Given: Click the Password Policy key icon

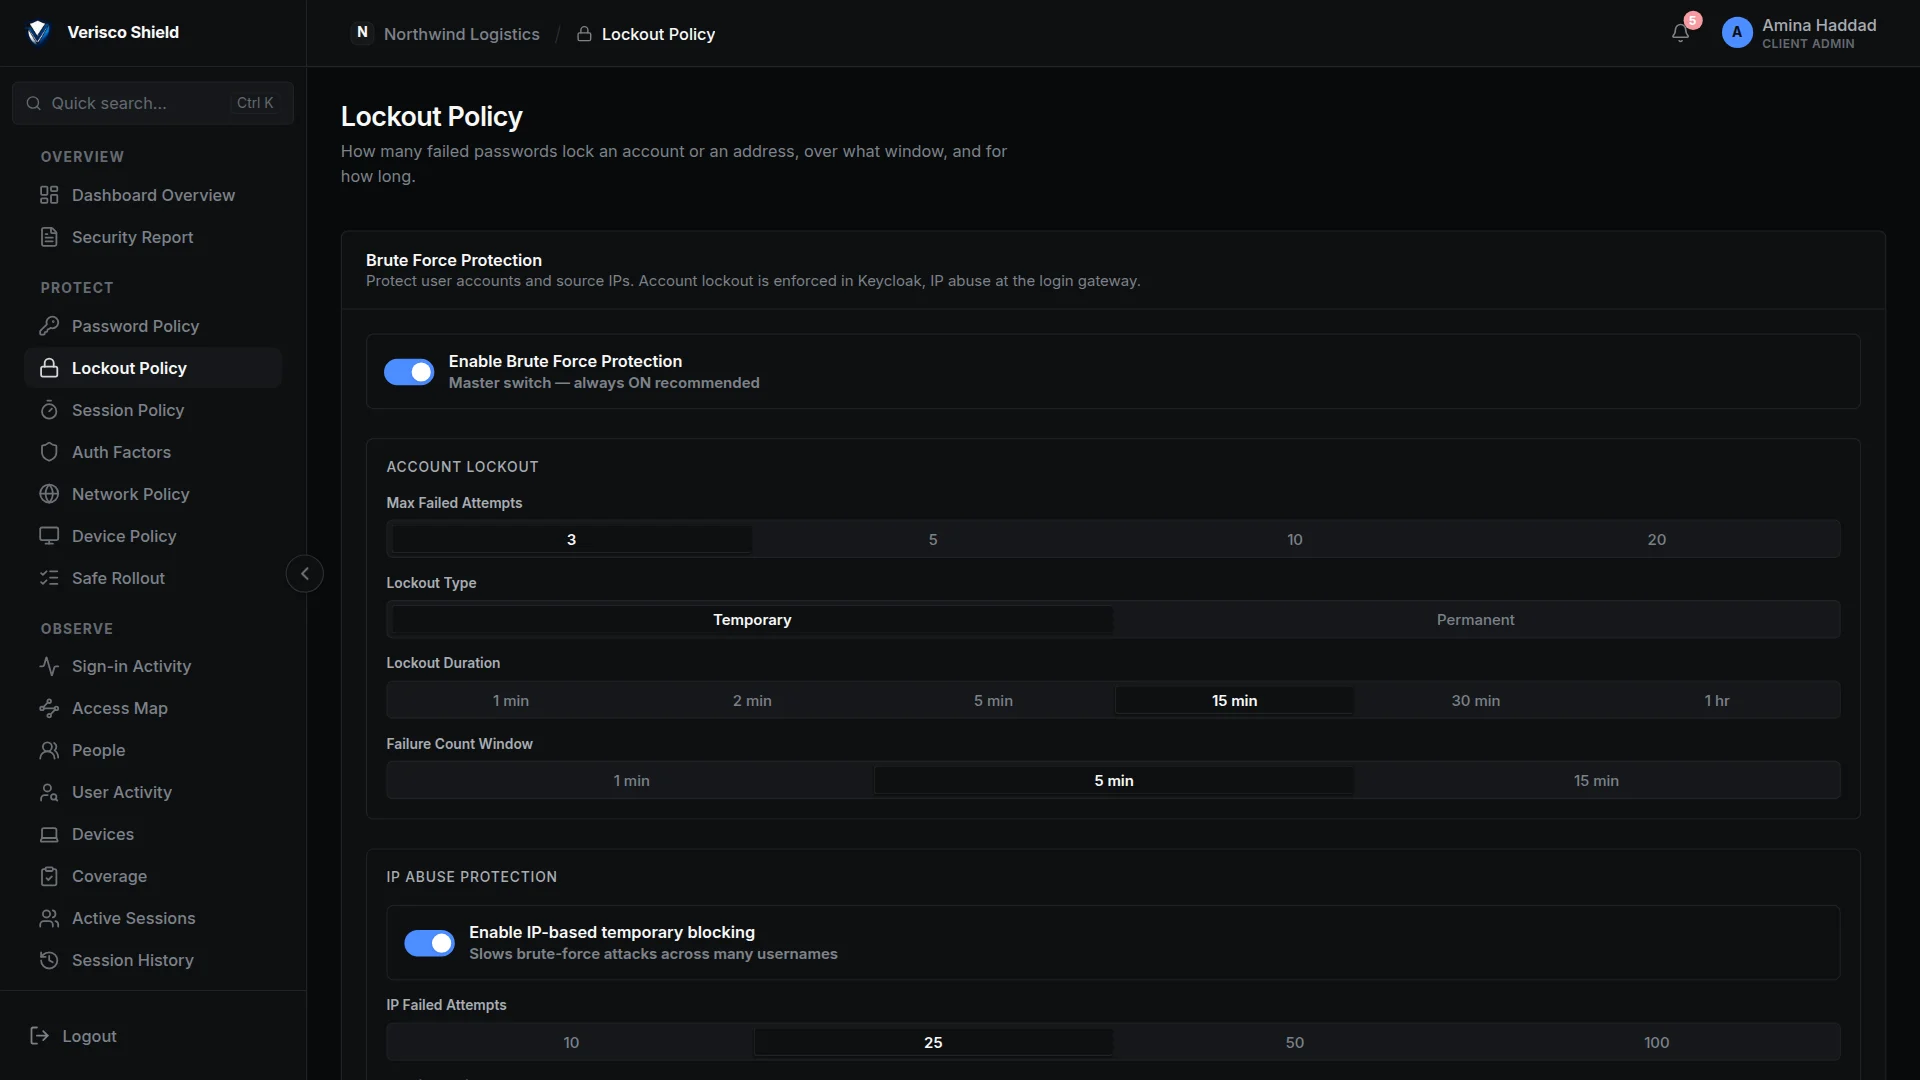Looking at the screenshot, I should (49, 326).
